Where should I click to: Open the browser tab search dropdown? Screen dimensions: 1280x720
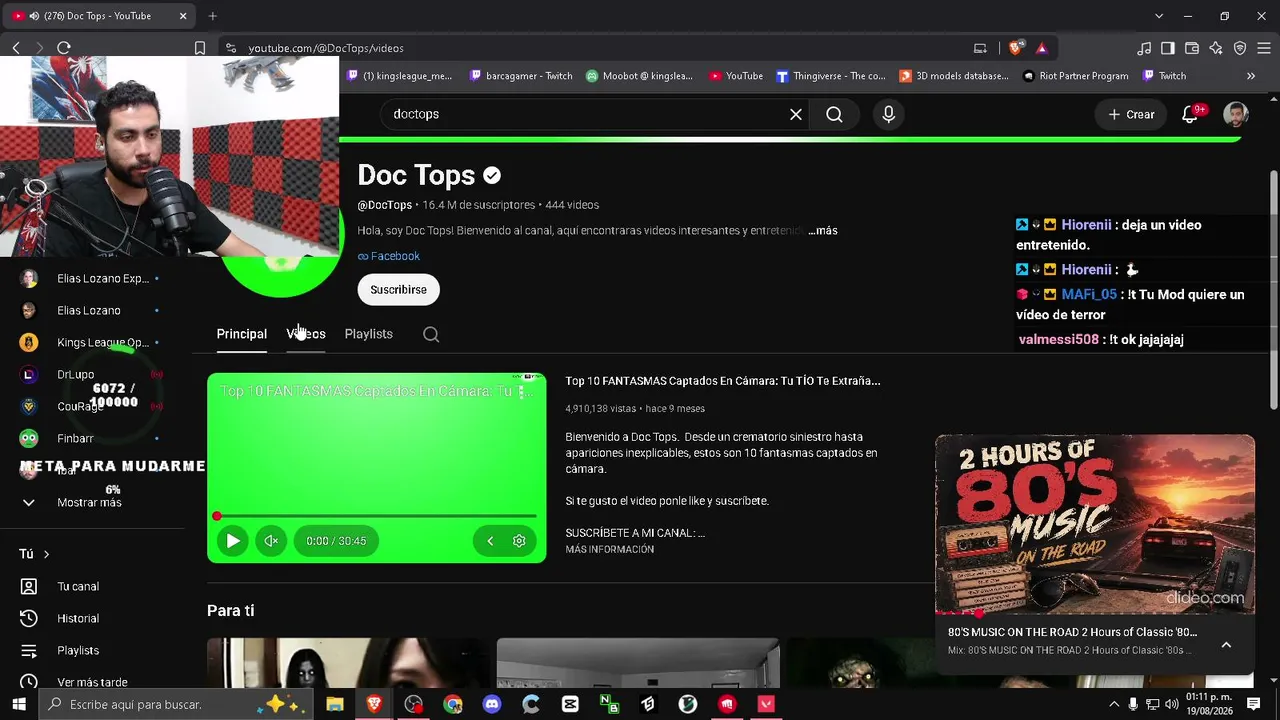[1159, 16]
